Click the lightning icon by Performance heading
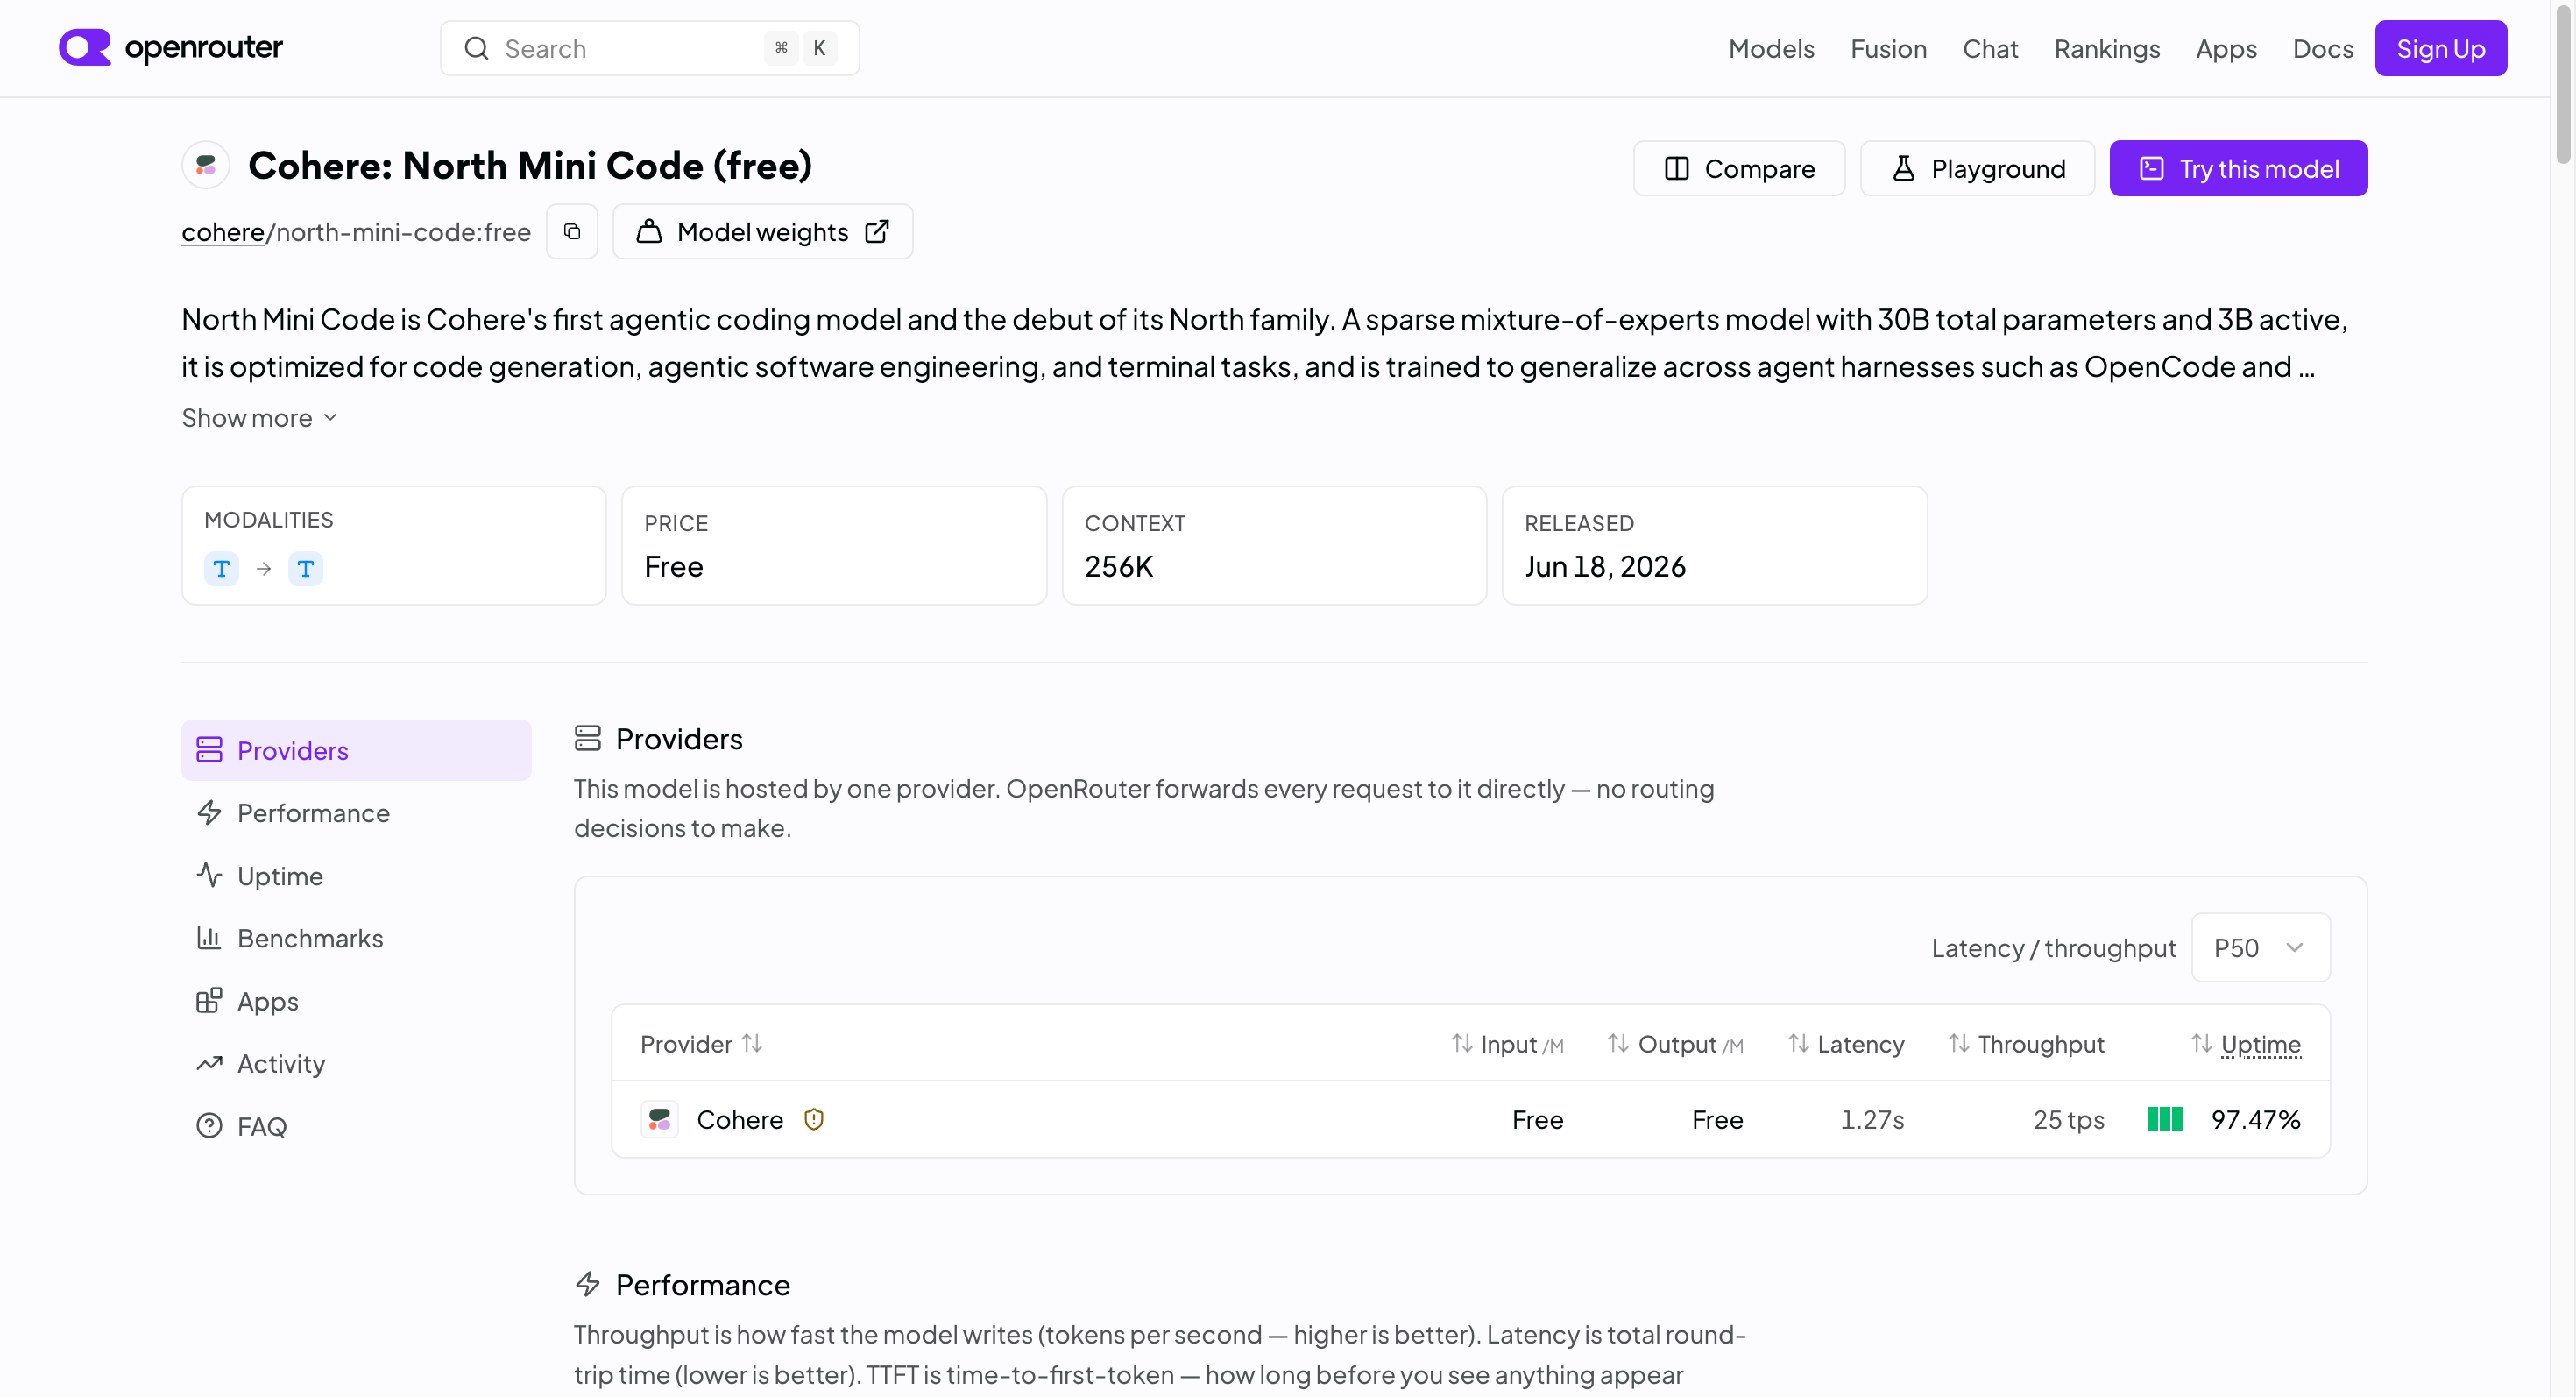 coord(588,1285)
